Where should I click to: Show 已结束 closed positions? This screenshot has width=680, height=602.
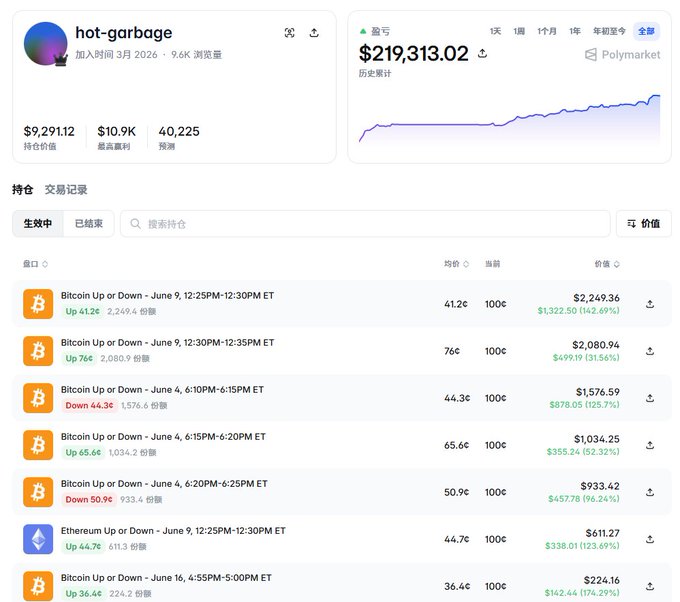89,224
